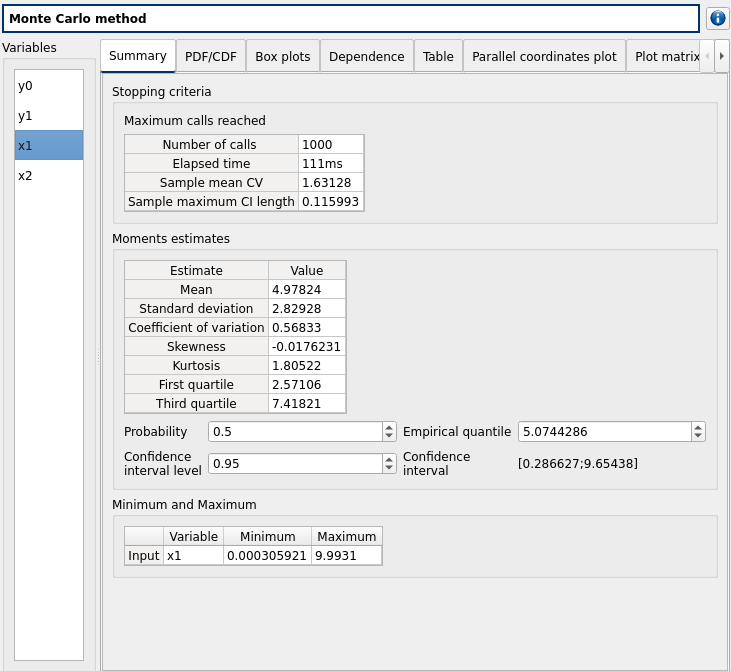
Task: Increase the Empirical quantile value
Action: [698, 427]
